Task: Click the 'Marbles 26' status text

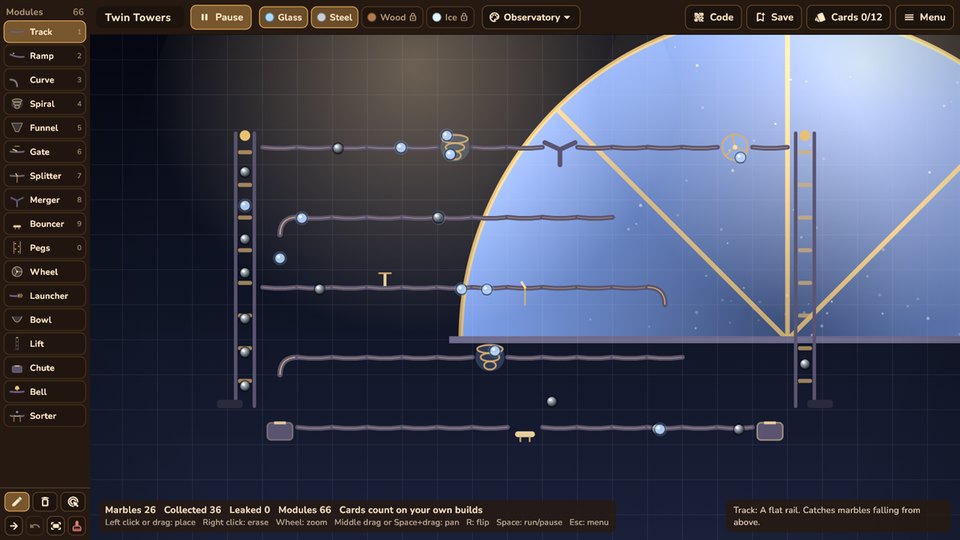Action: [x=130, y=509]
